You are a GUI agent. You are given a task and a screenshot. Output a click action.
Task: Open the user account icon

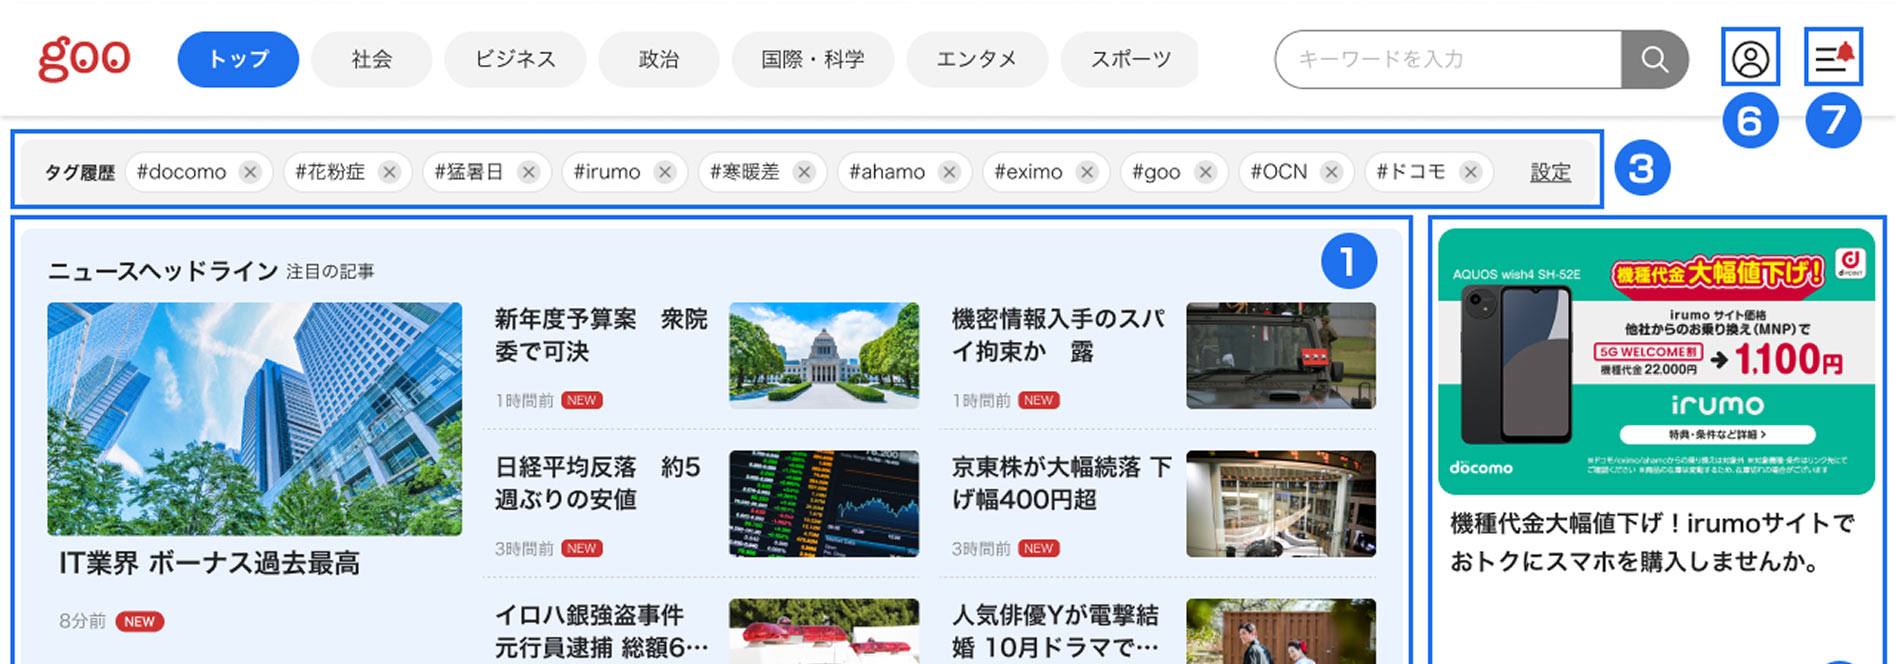1750,59
